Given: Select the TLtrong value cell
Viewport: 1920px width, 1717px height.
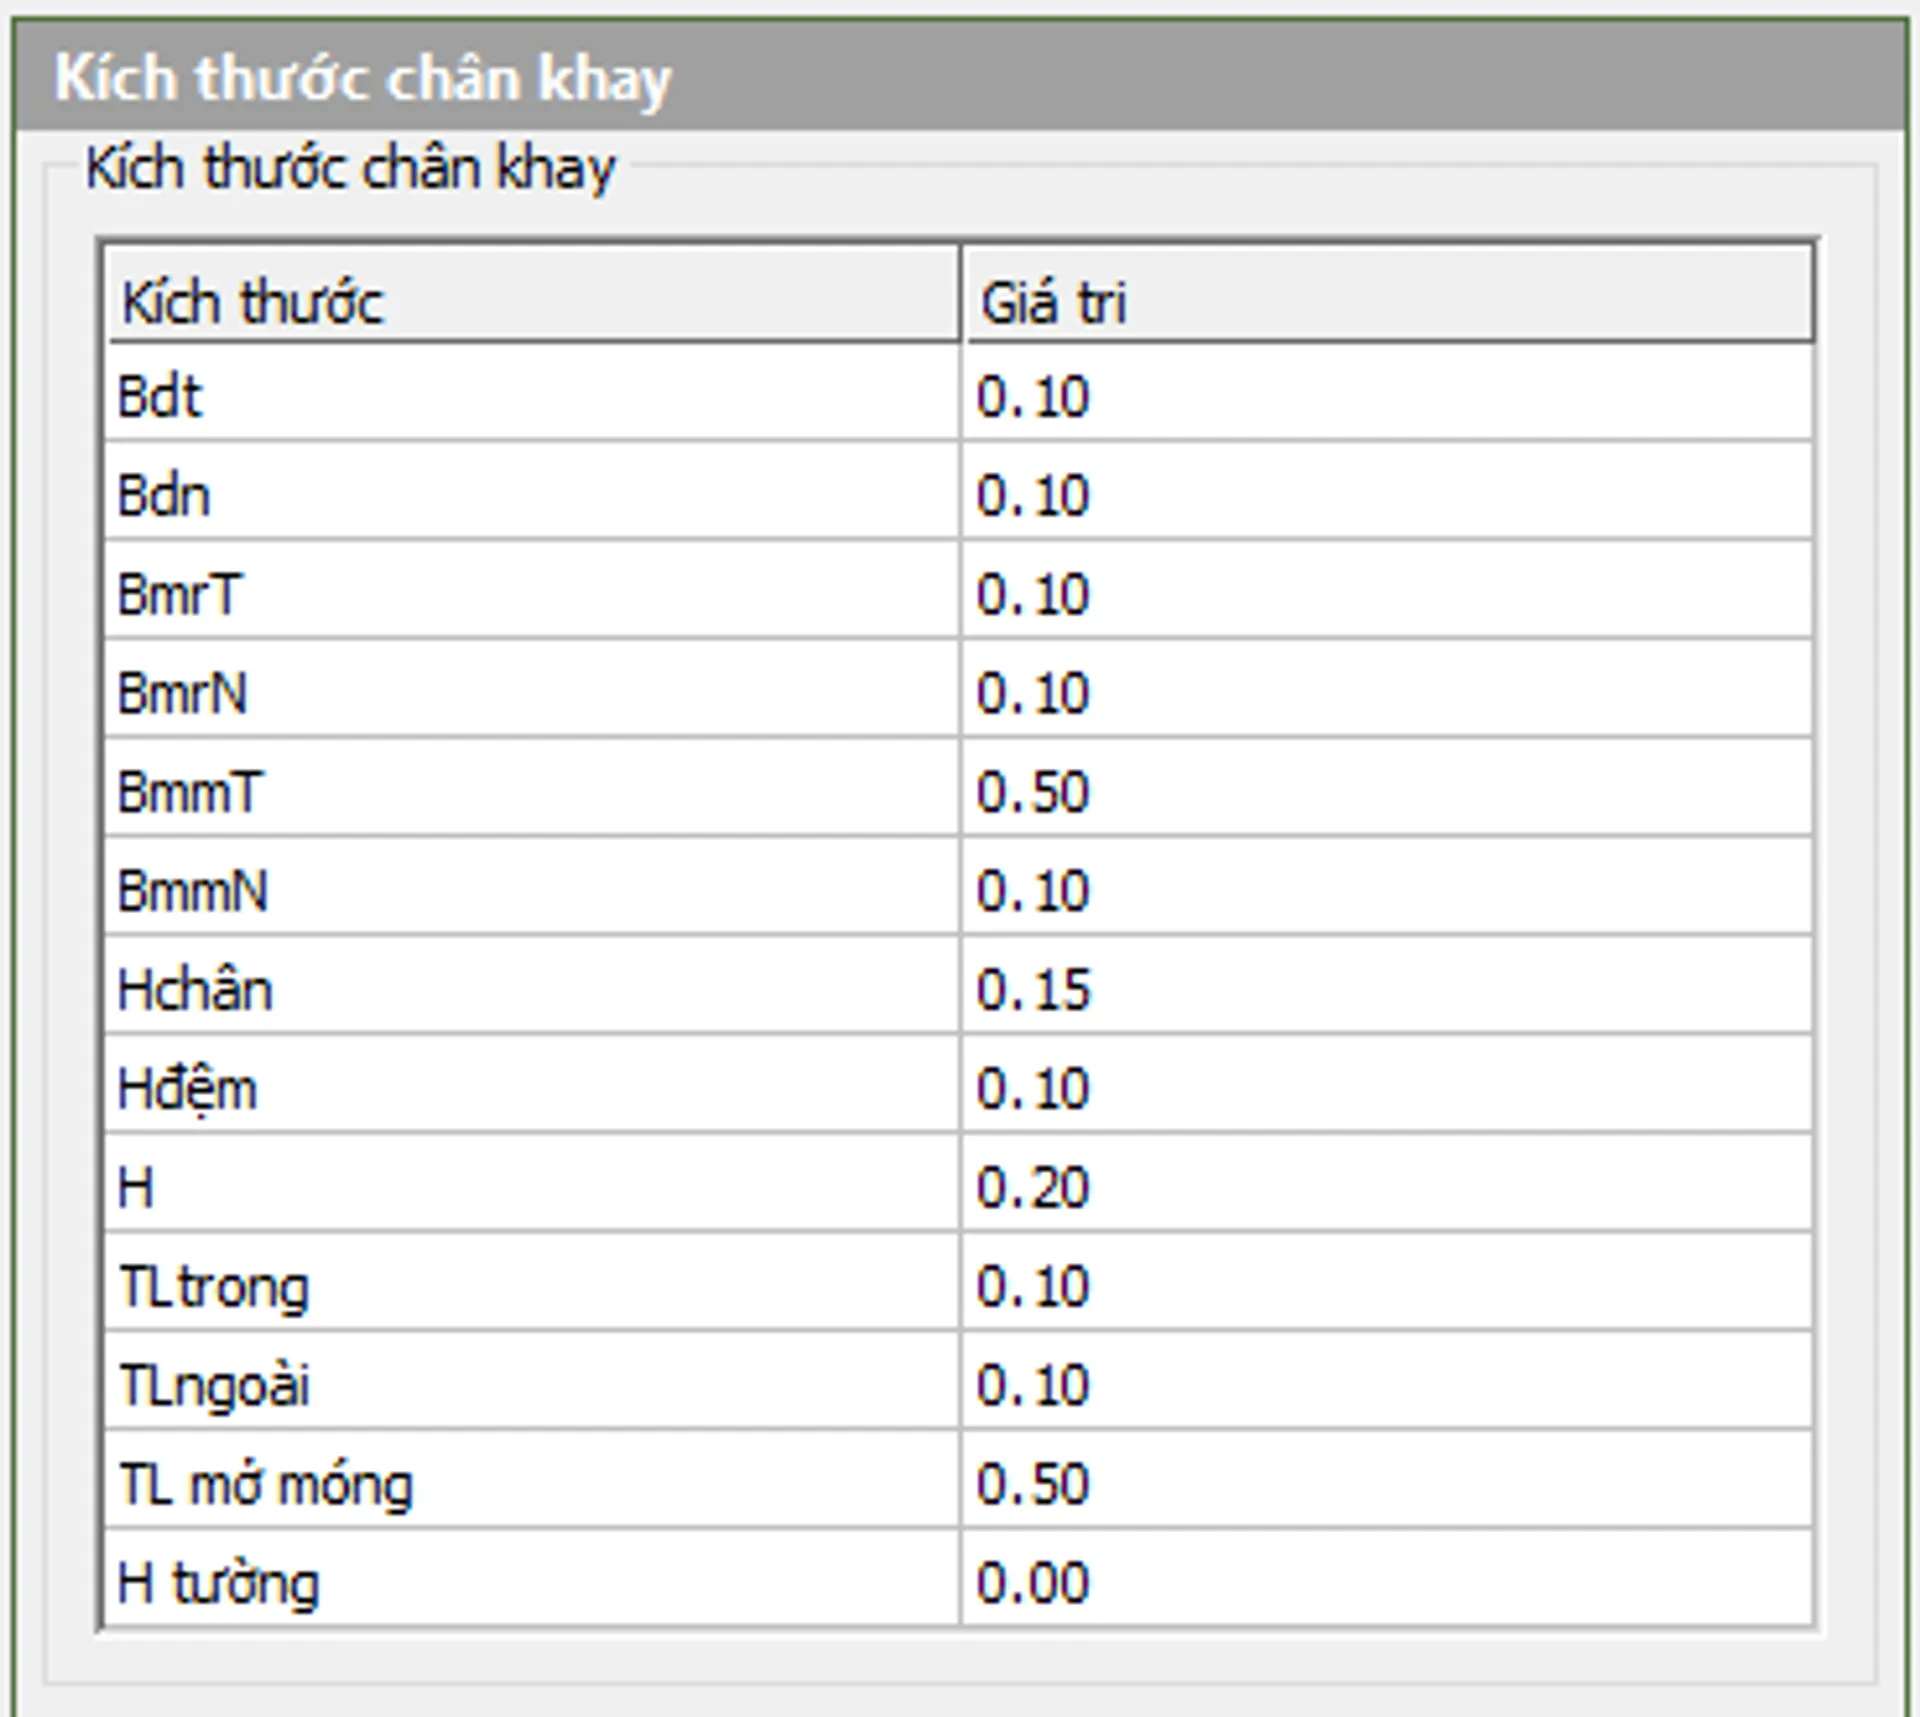Looking at the screenshot, I should [1387, 1284].
